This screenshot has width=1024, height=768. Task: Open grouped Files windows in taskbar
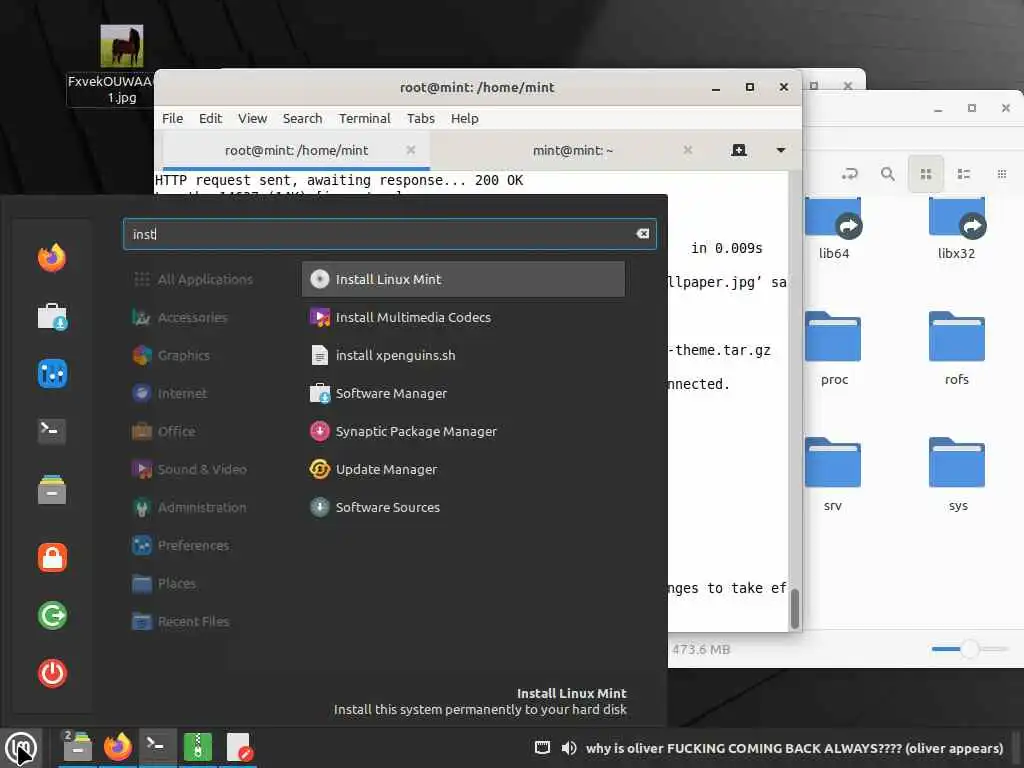[x=77, y=747]
